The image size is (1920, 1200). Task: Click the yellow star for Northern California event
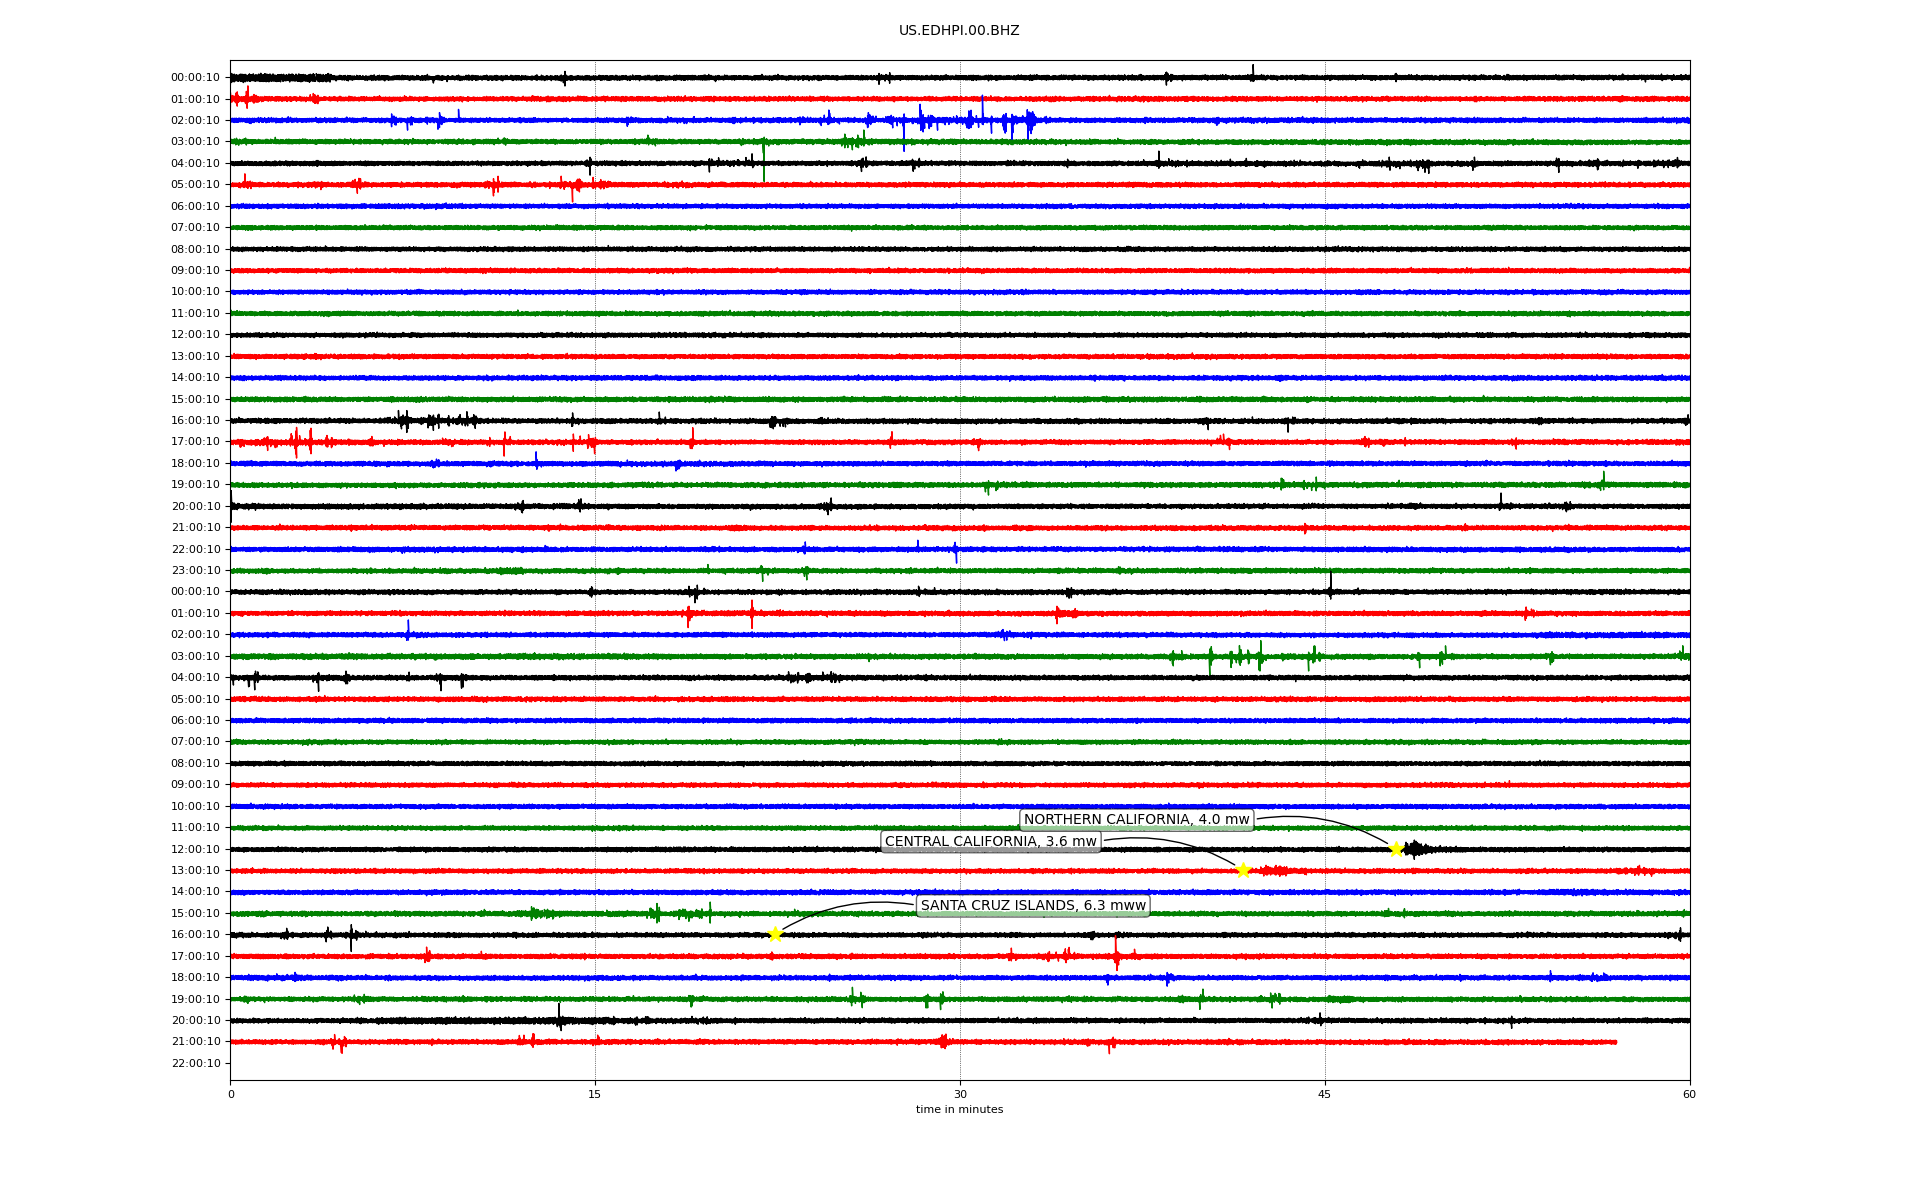pyautogui.click(x=1396, y=849)
